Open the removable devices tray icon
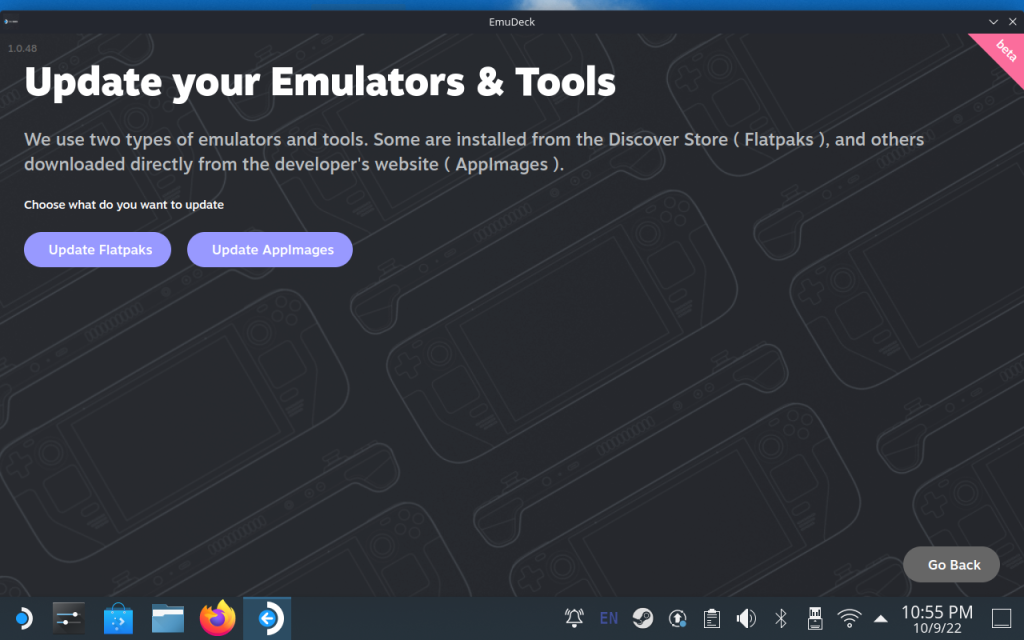The image size is (1024, 640). [x=815, y=618]
